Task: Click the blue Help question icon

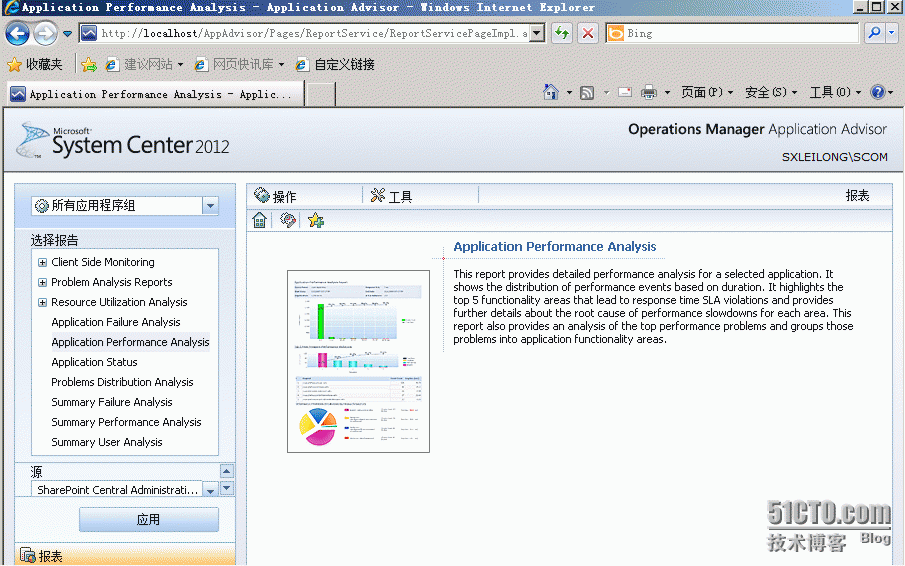Action: 877,92
